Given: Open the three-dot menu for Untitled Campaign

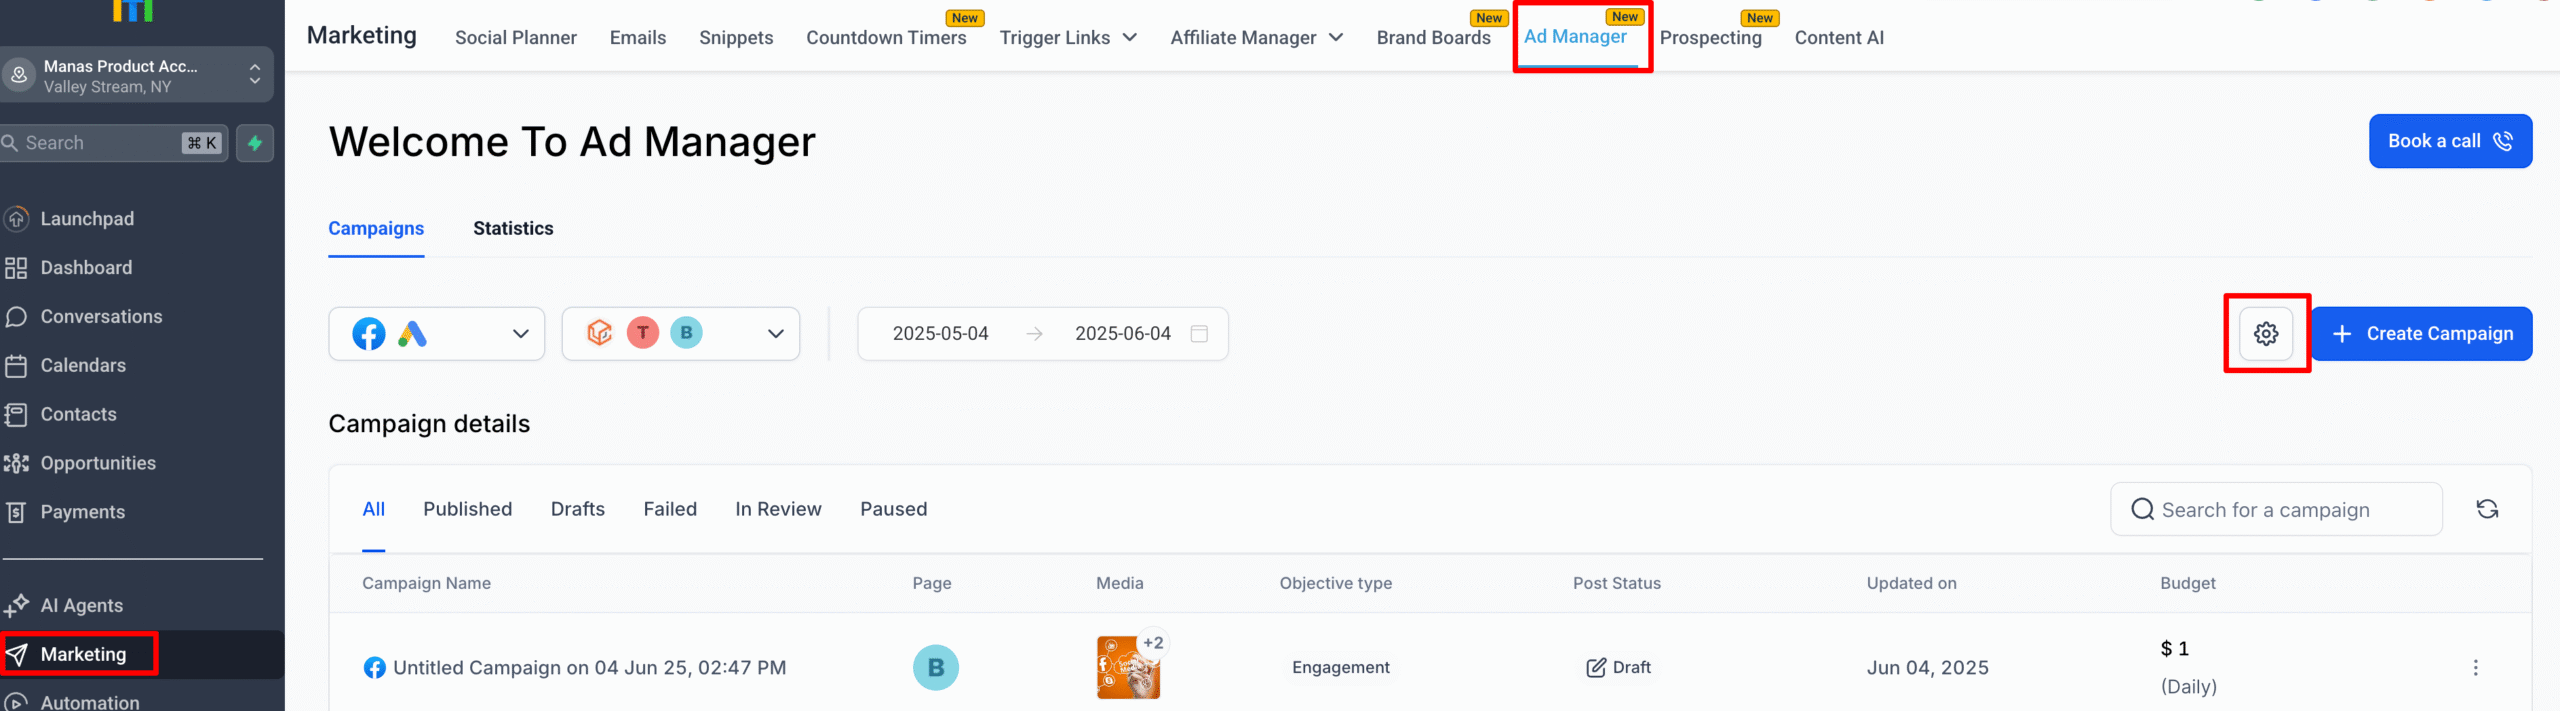Looking at the screenshot, I should 2475,668.
